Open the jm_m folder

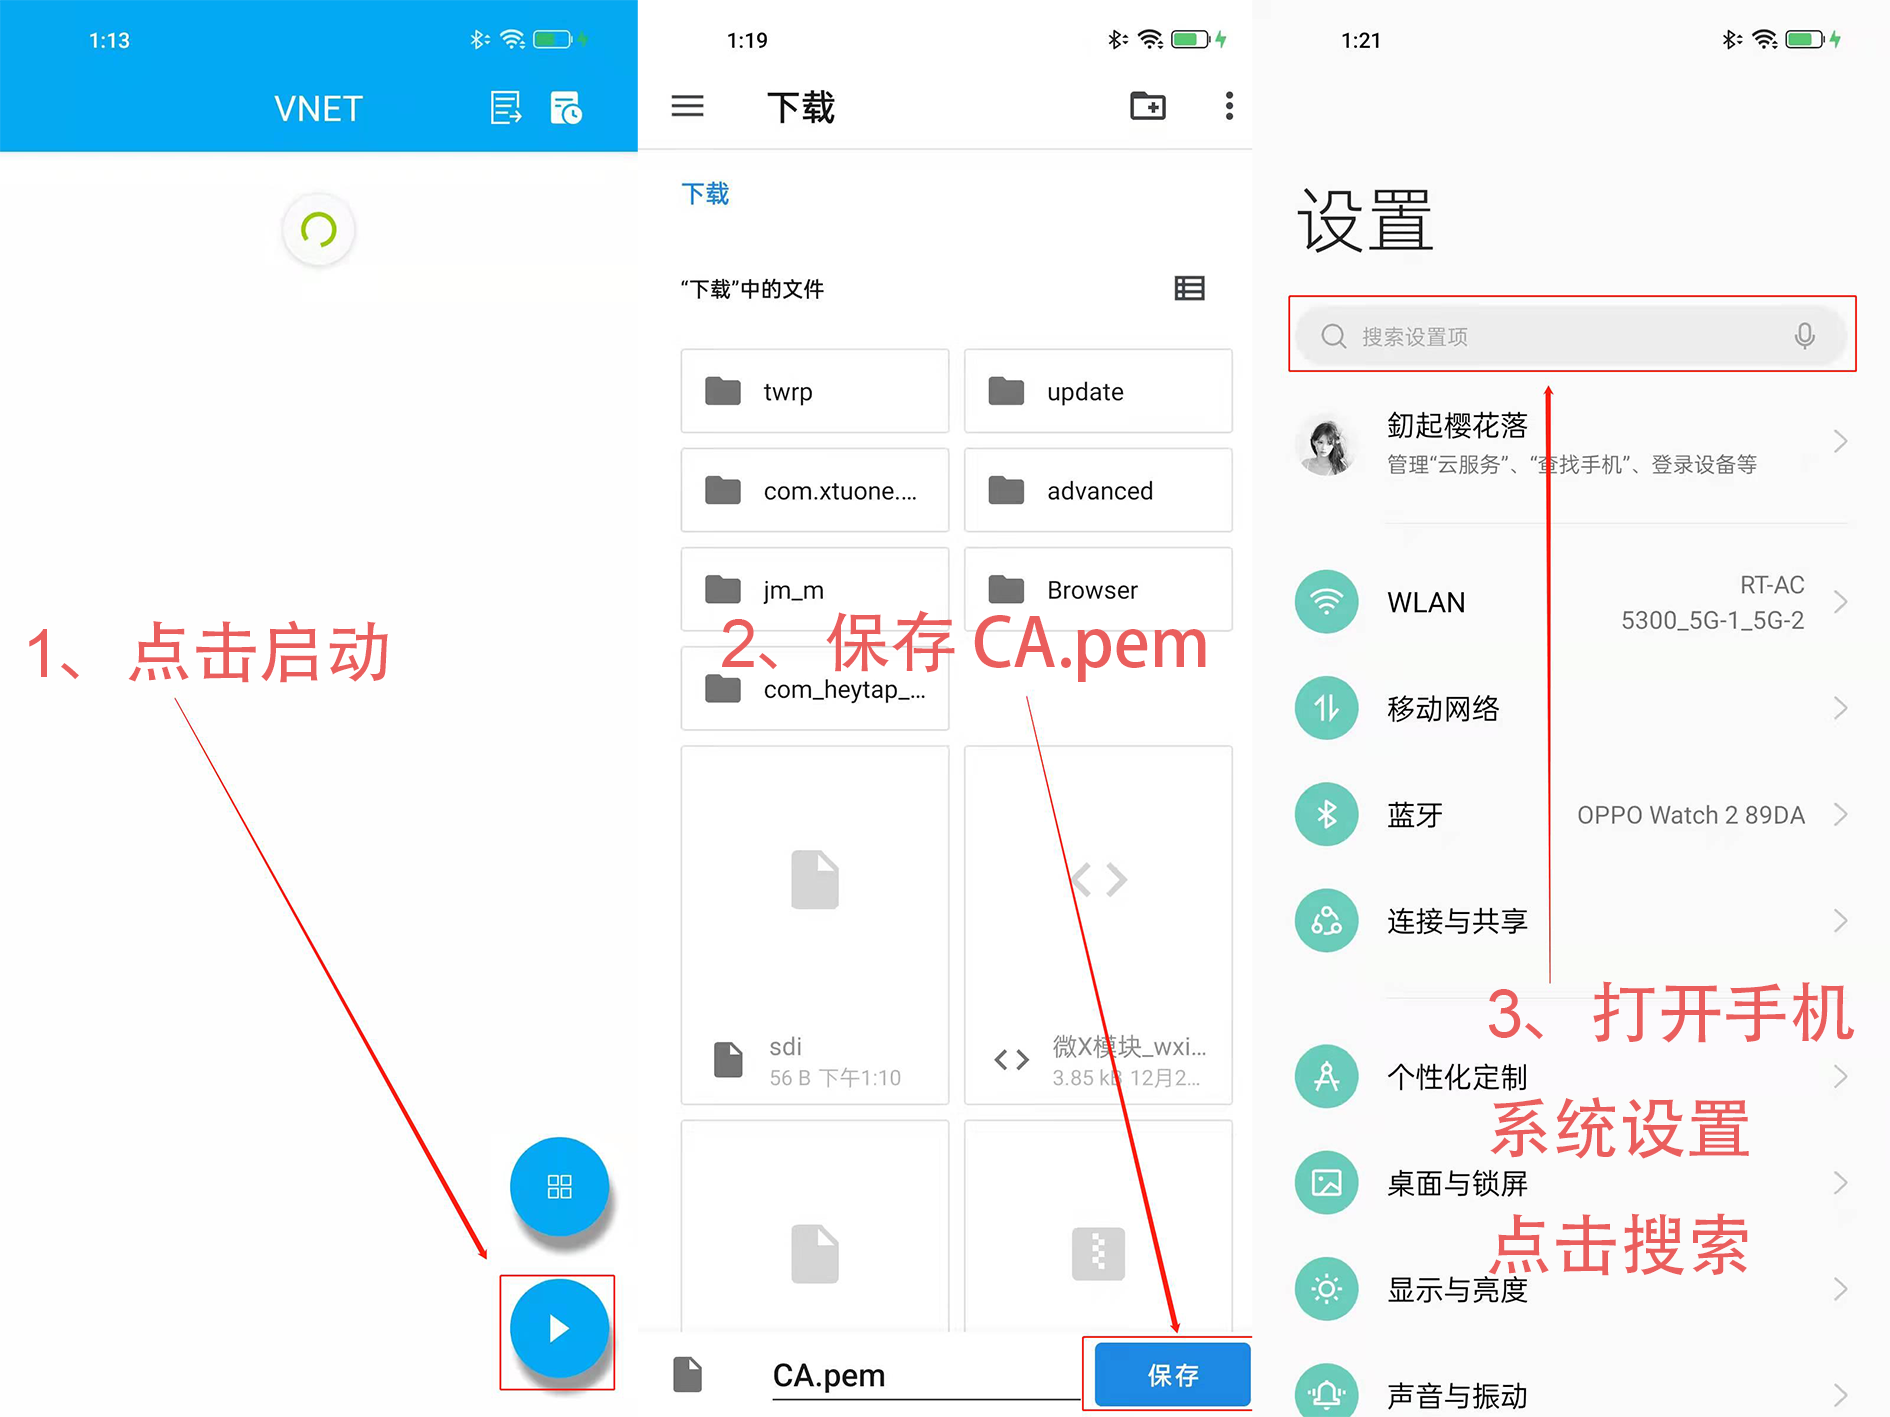tap(815, 589)
